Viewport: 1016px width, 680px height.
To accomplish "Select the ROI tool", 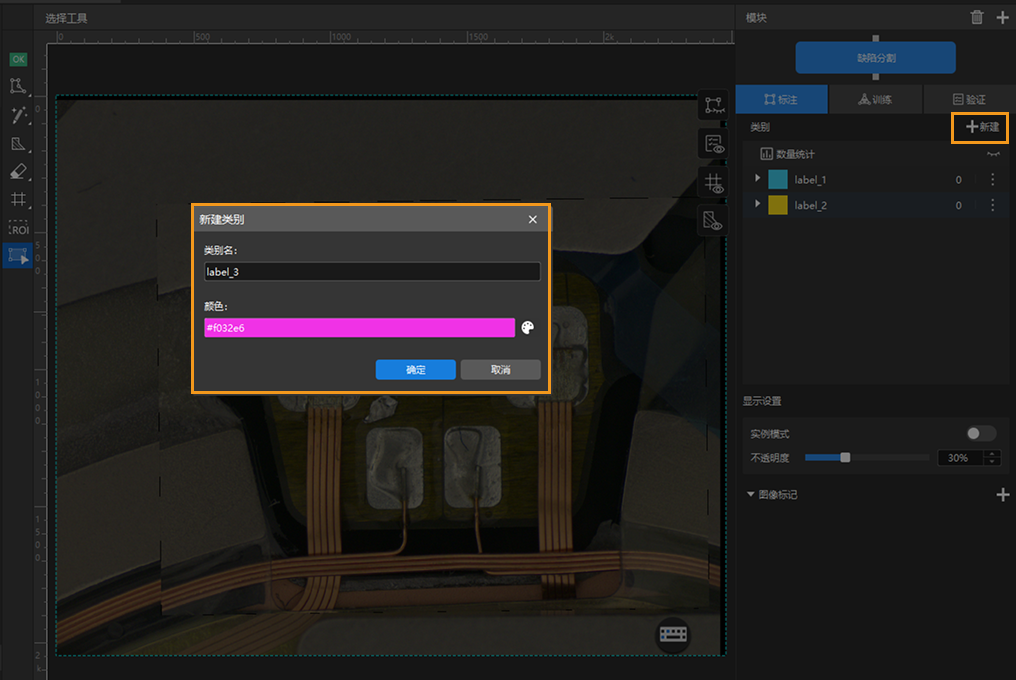I will (18, 228).
